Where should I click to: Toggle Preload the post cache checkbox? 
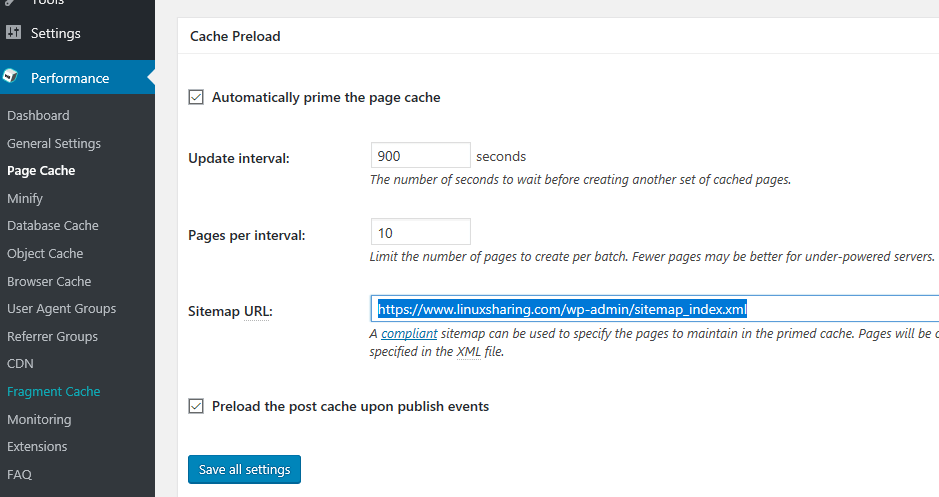point(196,406)
